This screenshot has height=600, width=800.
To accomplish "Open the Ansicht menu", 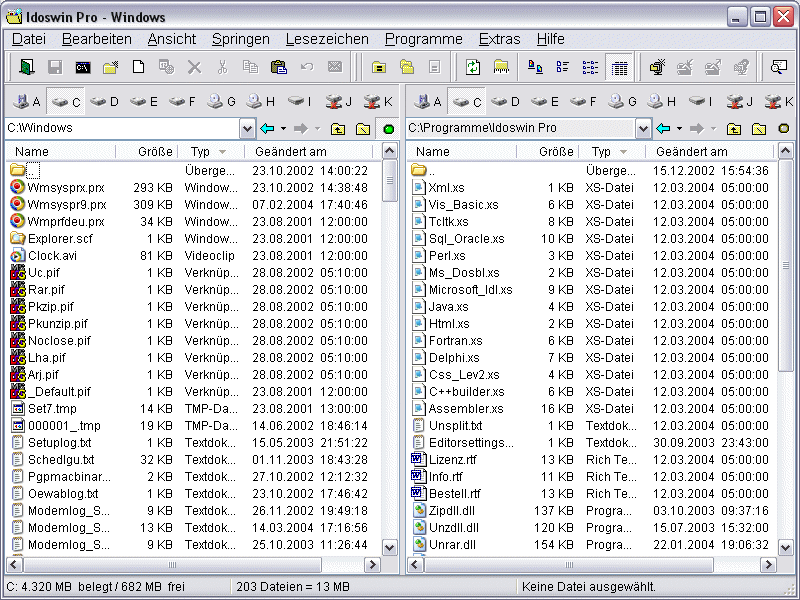I will [x=171, y=39].
